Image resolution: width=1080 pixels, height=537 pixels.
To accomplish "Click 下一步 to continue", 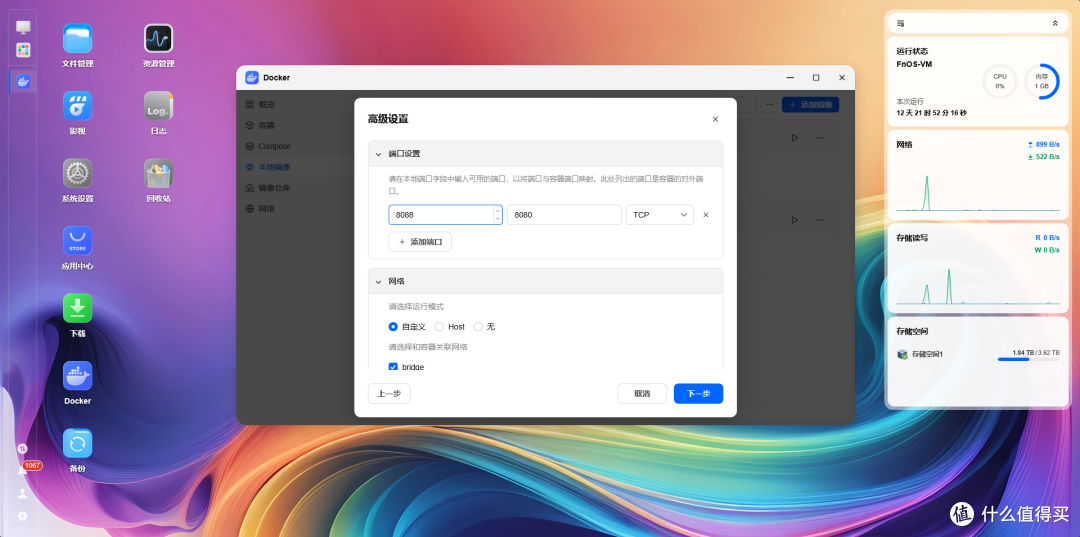I will (x=698, y=393).
